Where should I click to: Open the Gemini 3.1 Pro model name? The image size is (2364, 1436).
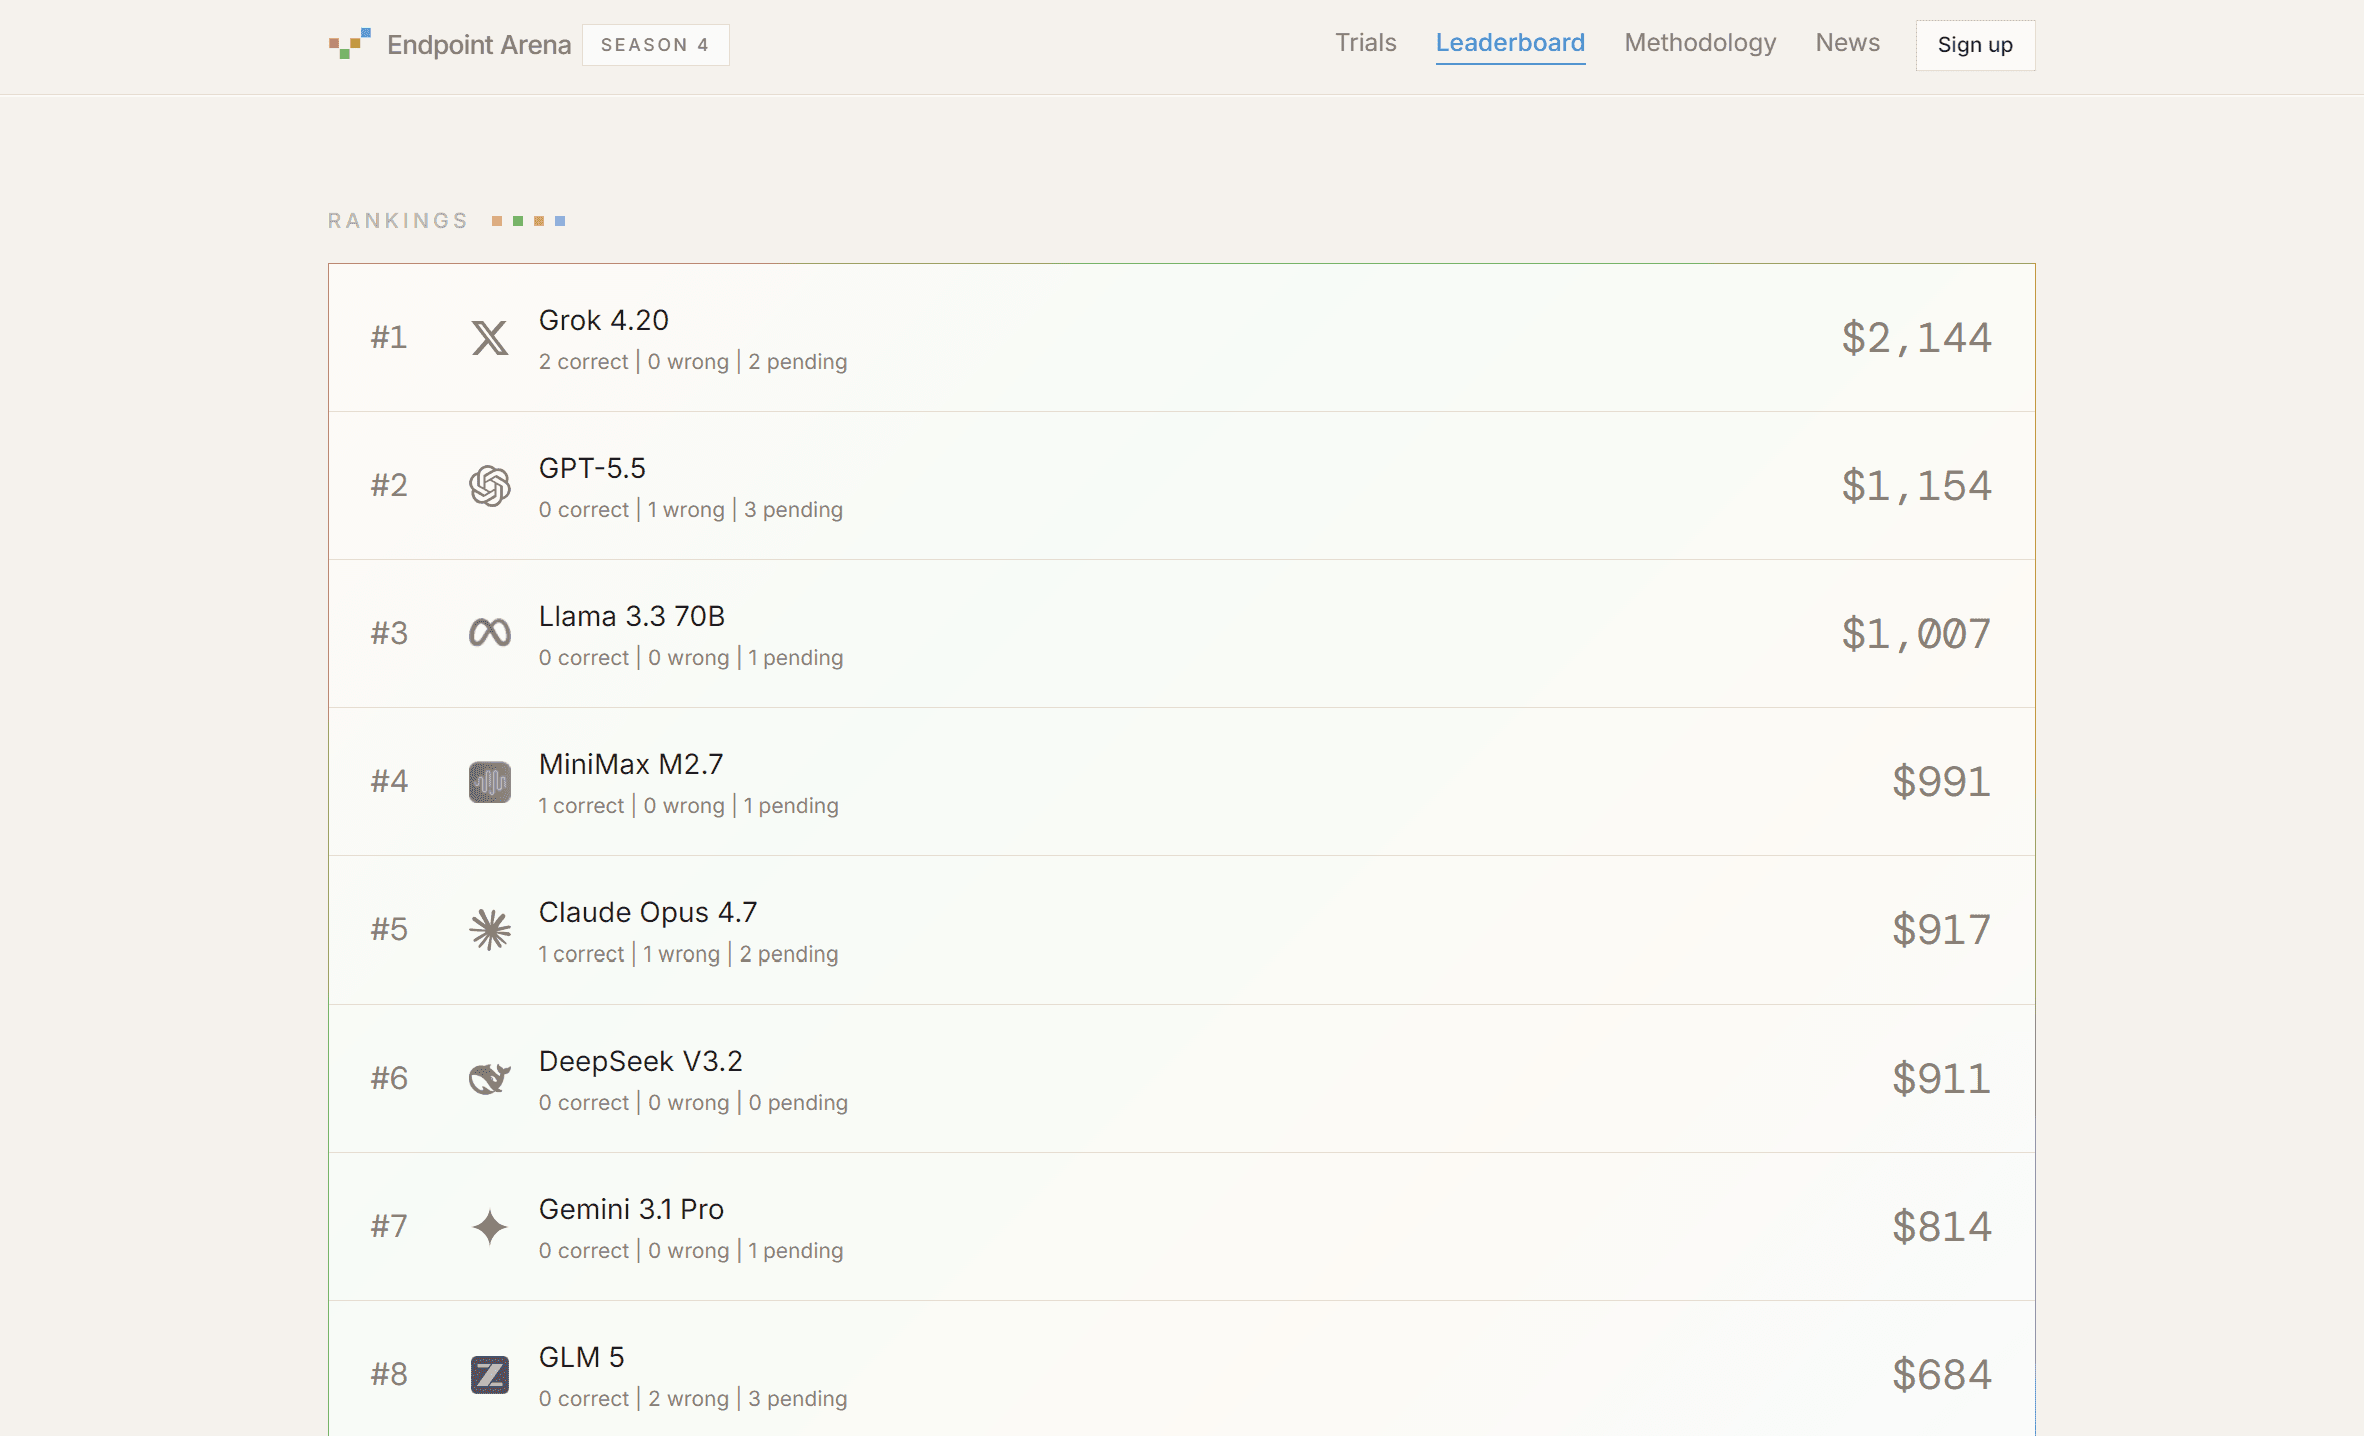(x=631, y=1209)
